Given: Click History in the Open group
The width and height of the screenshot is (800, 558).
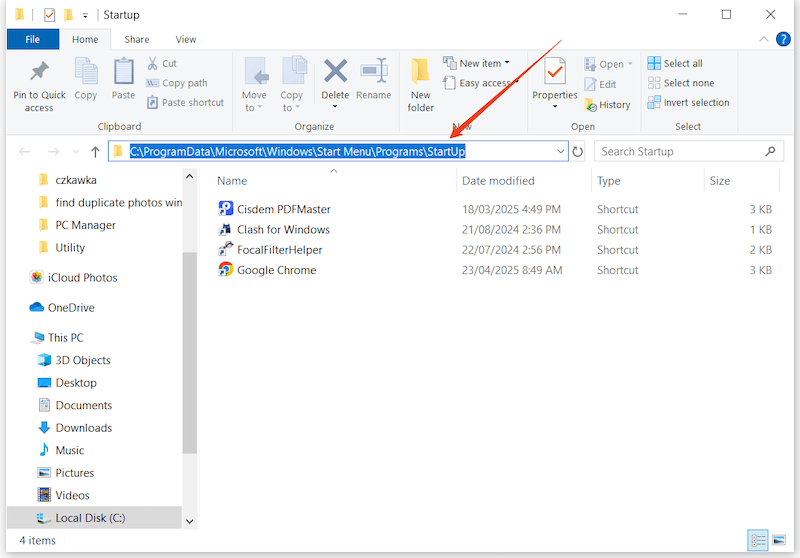Looking at the screenshot, I should (608, 105).
